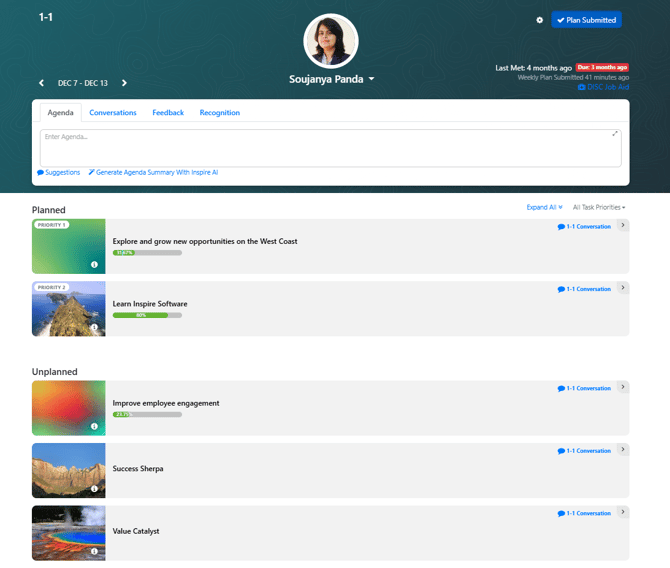
Task: Click Expand All to expand tasks
Action: (544, 207)
